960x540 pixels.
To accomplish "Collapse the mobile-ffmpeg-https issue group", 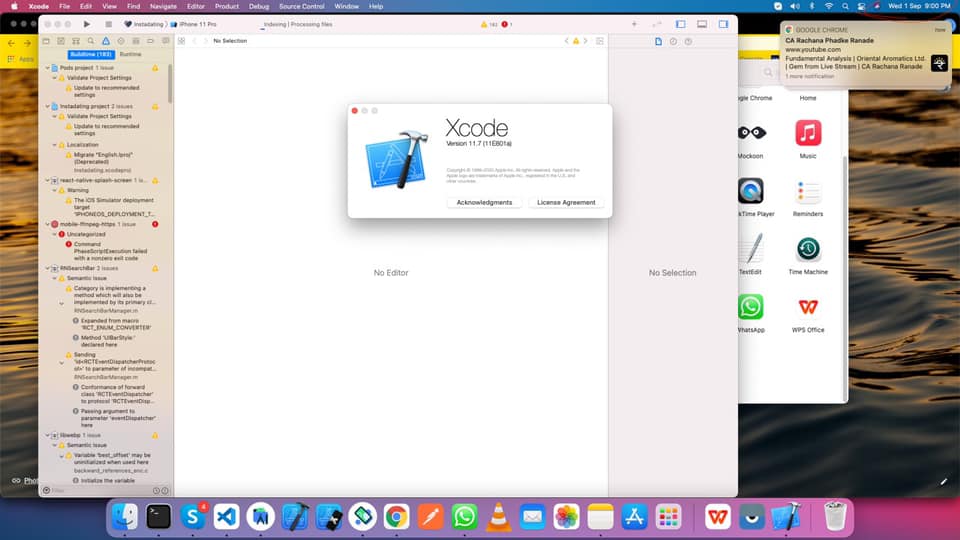I will click(46, 224).
